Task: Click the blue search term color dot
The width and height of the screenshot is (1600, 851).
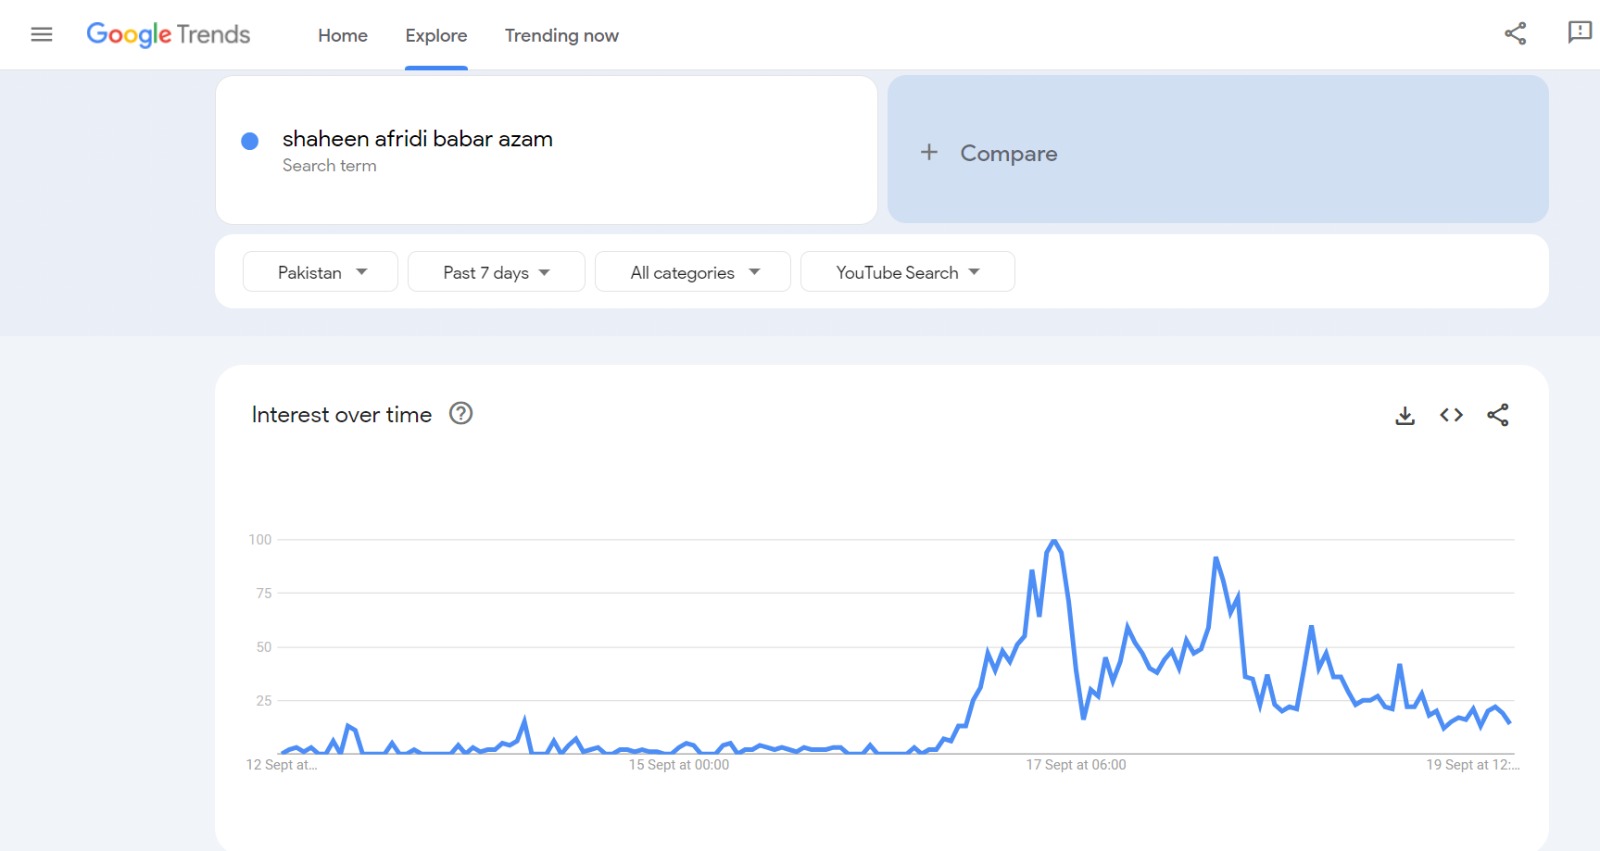Action: (250, 141)
